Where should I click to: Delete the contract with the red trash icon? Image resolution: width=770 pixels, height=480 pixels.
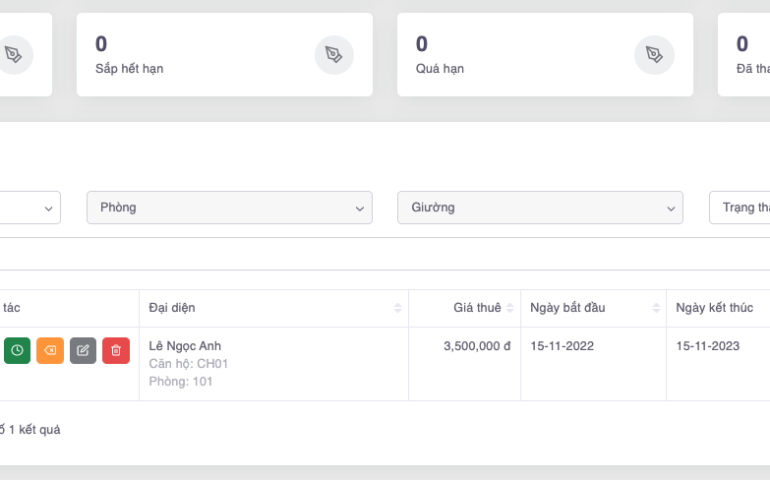click(116, 350)
